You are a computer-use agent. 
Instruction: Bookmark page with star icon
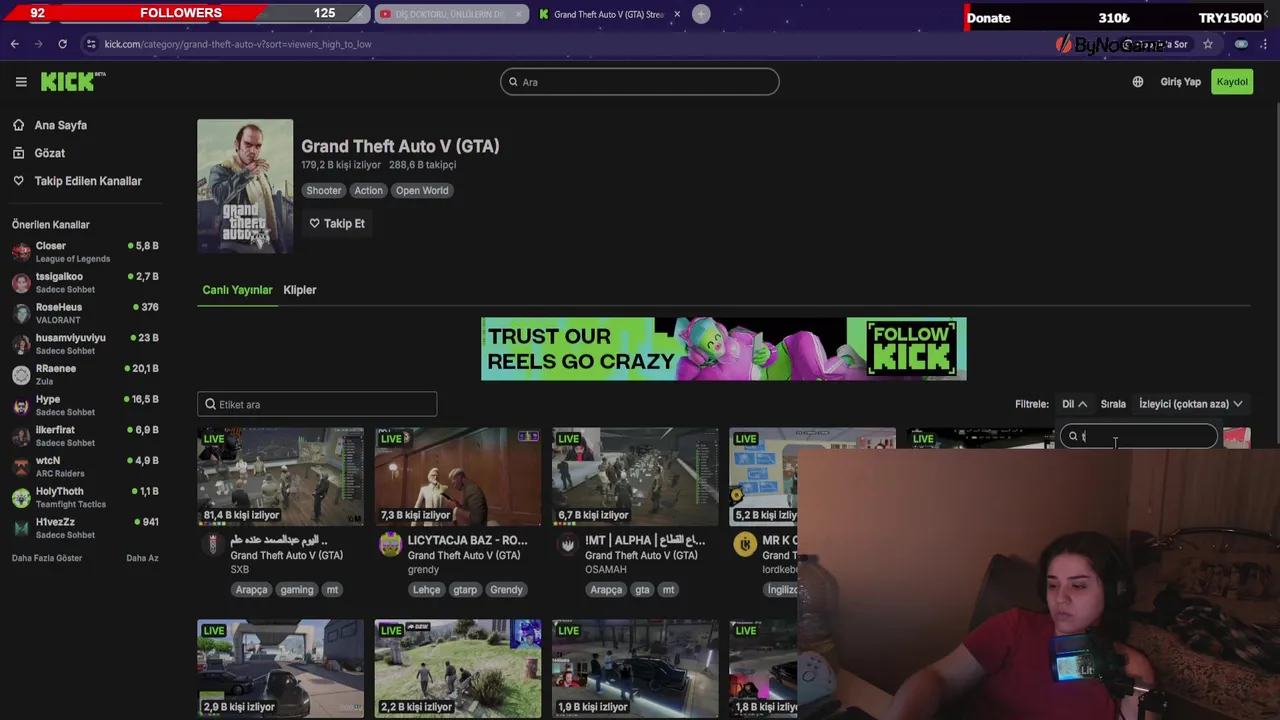[x=1208, y=44]
